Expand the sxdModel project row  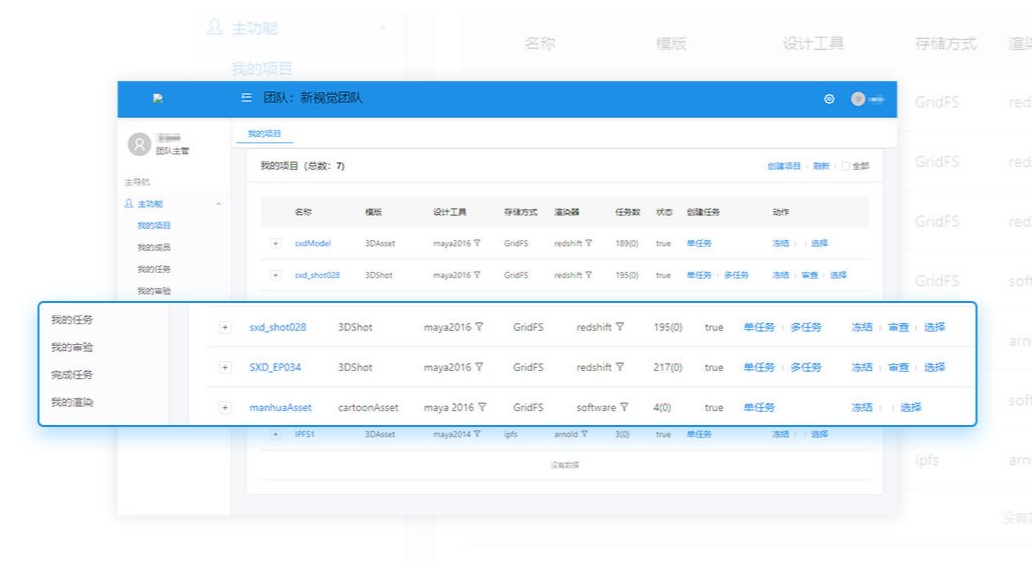[x=275, y=243]
